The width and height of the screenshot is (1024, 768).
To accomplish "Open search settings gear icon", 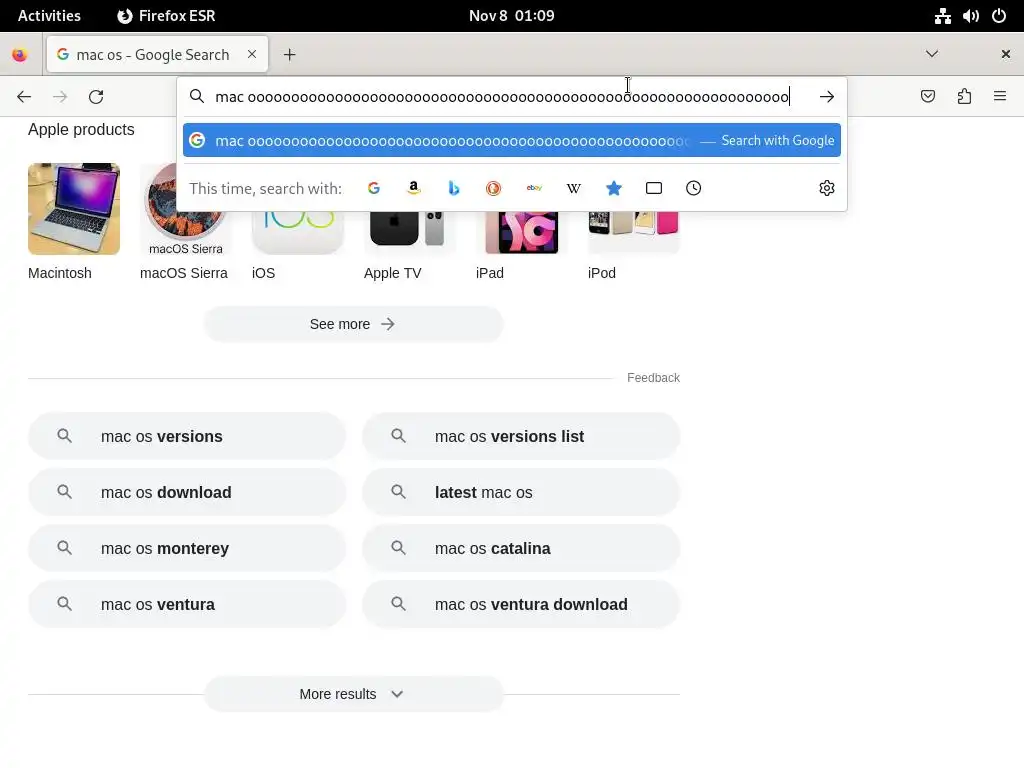I will [827, 188].
